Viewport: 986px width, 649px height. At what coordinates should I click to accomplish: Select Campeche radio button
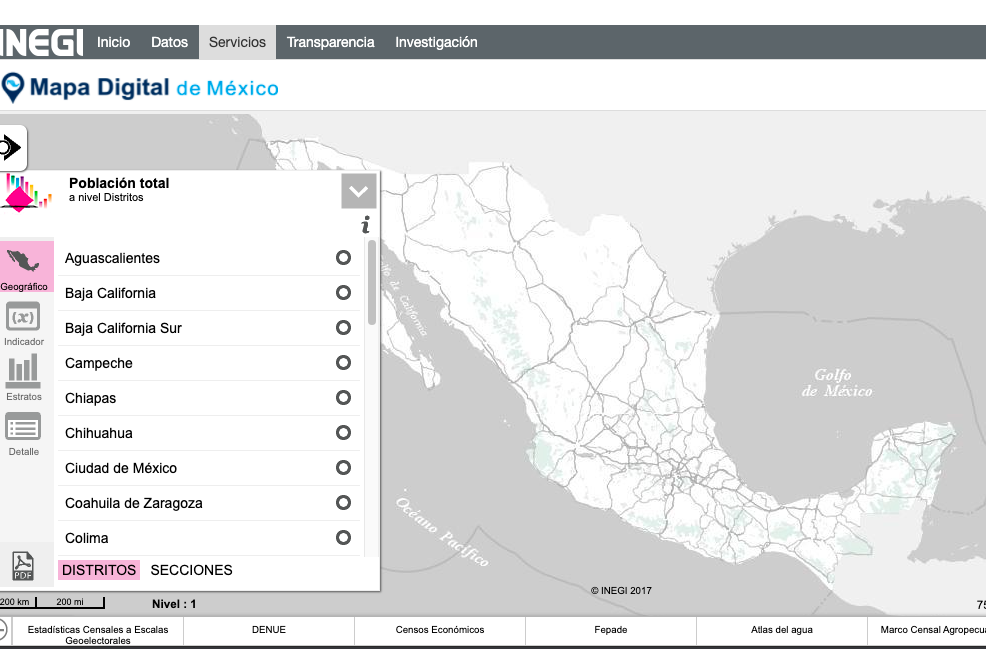tap(343, 363)
